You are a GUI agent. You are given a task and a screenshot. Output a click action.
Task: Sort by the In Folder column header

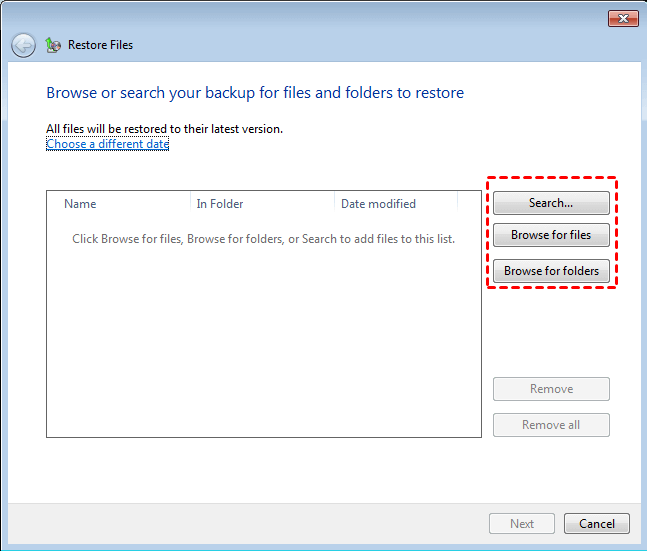[x=220, y=204]
